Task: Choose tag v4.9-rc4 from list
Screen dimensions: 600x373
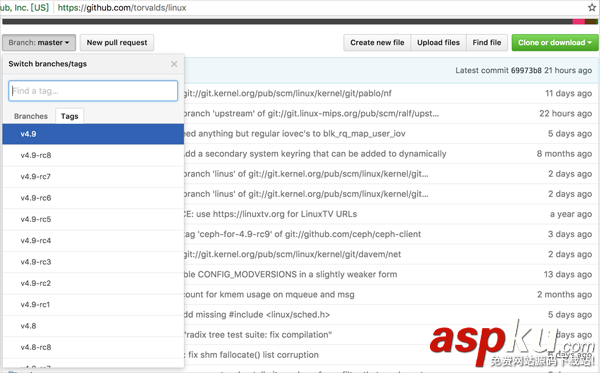Action: (93, 241)
